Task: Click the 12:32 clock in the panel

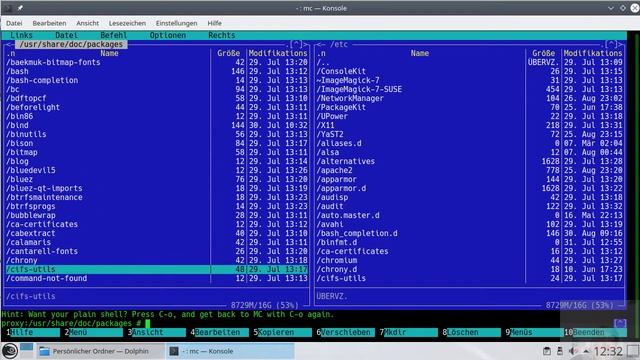Action: point(608,351)
